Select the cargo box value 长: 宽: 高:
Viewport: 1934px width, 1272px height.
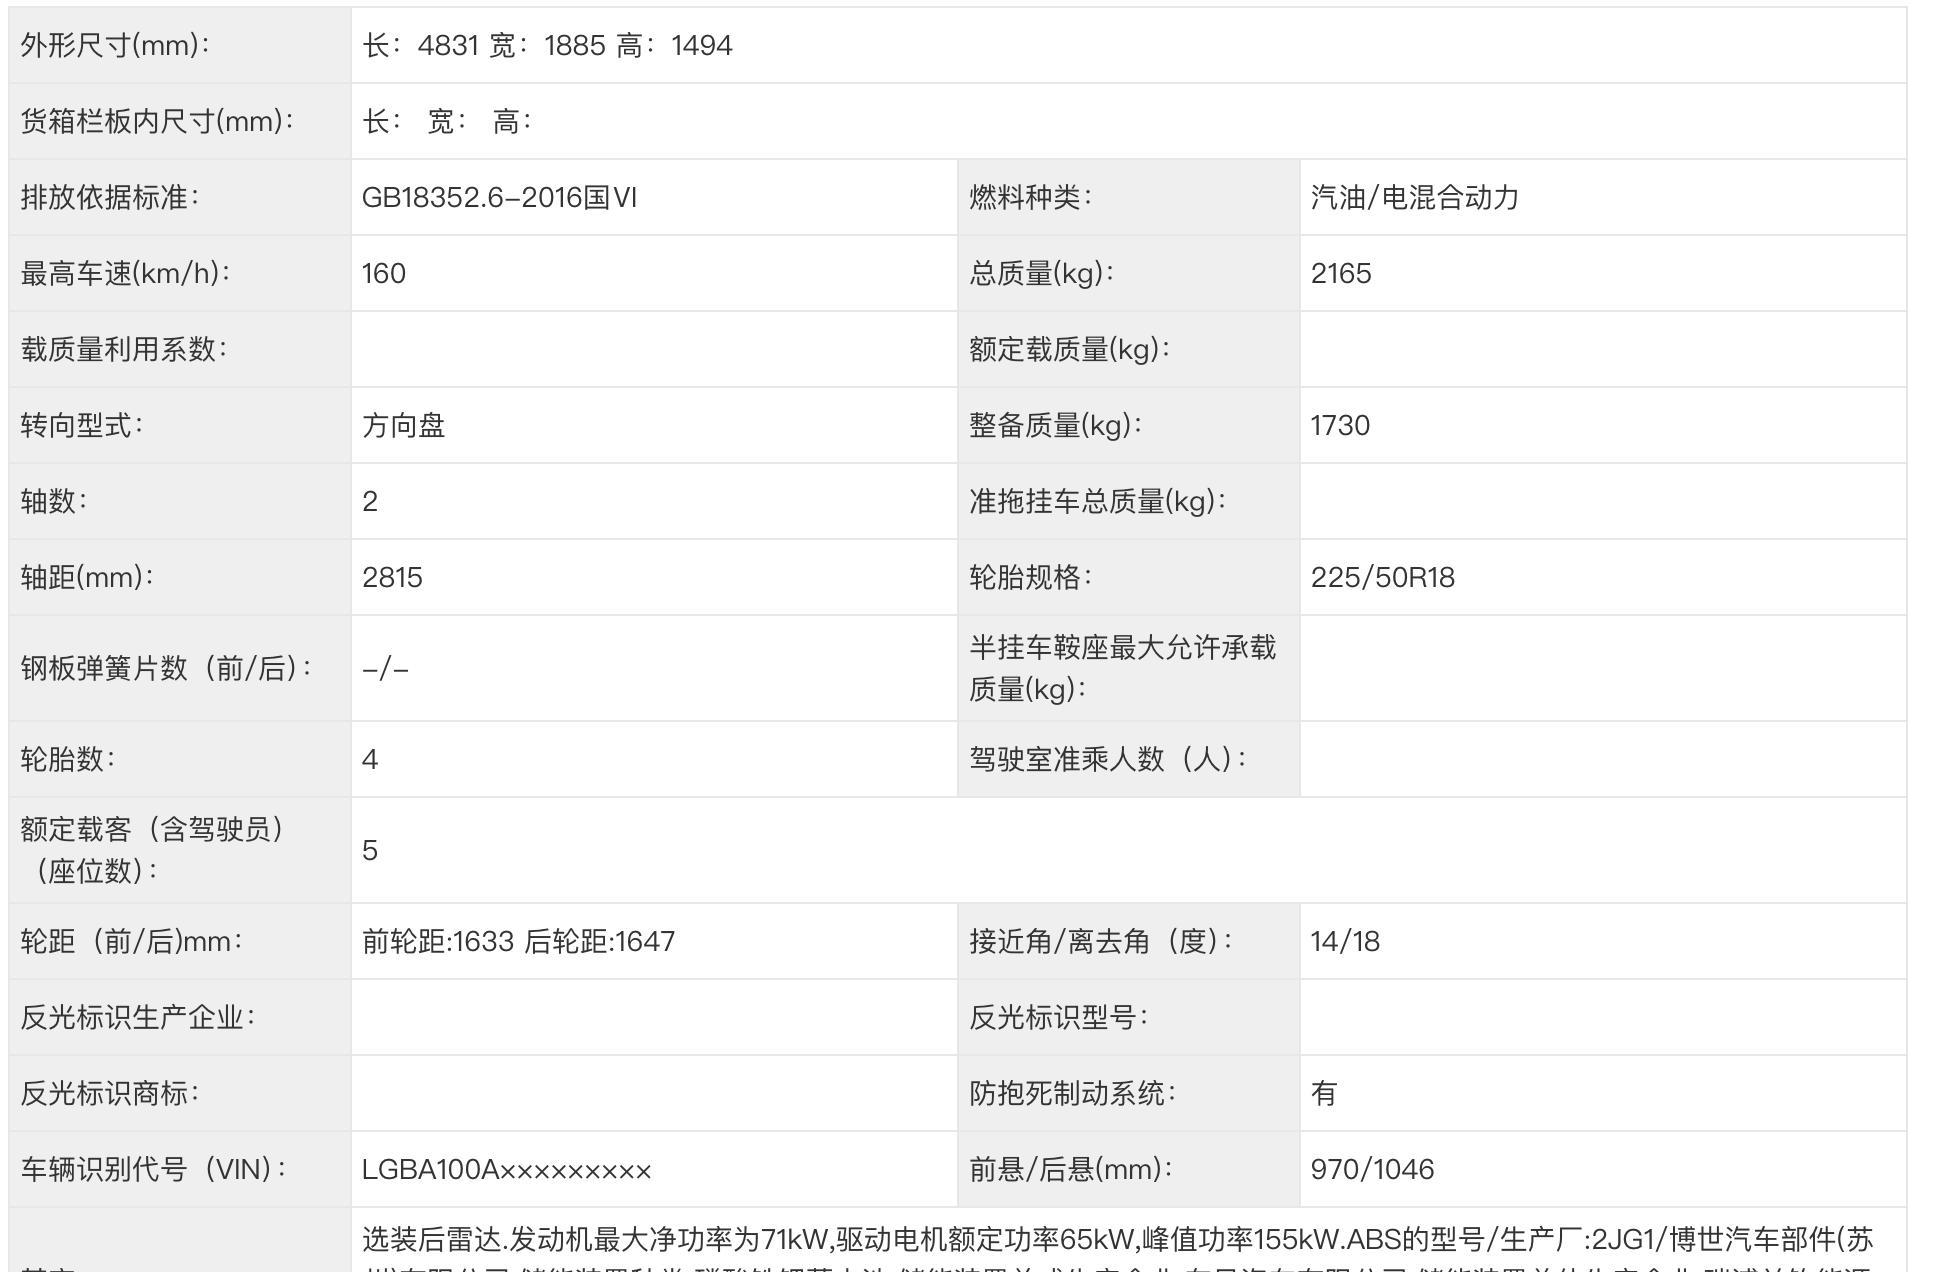pos(447,122)
